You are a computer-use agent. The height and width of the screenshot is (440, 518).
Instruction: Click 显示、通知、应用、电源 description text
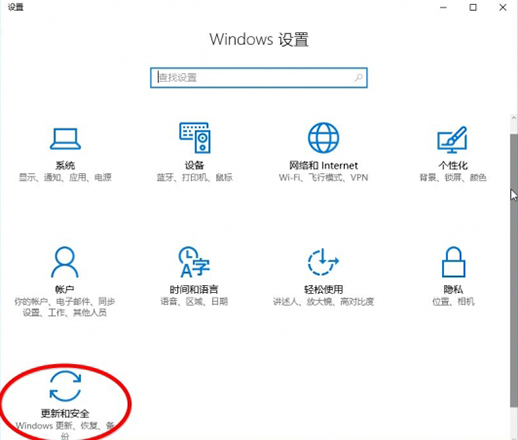[x=65, y=177]
